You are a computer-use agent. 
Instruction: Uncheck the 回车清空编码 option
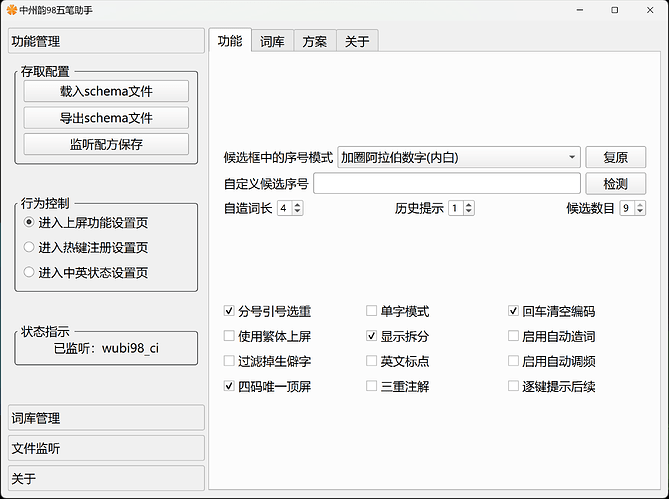pos(514,312)
